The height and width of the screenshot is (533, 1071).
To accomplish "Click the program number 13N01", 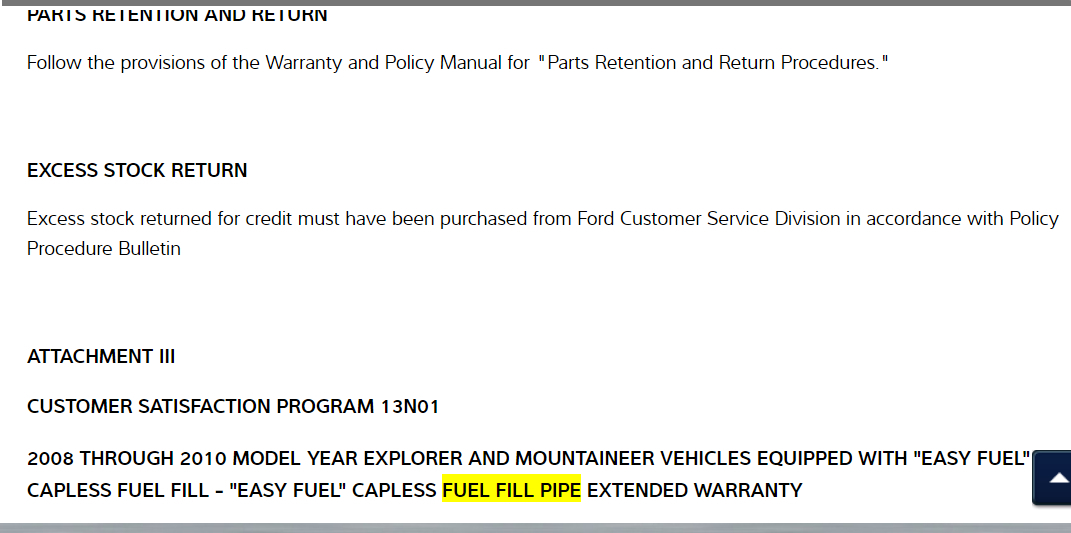I will [x=409, y=406].
